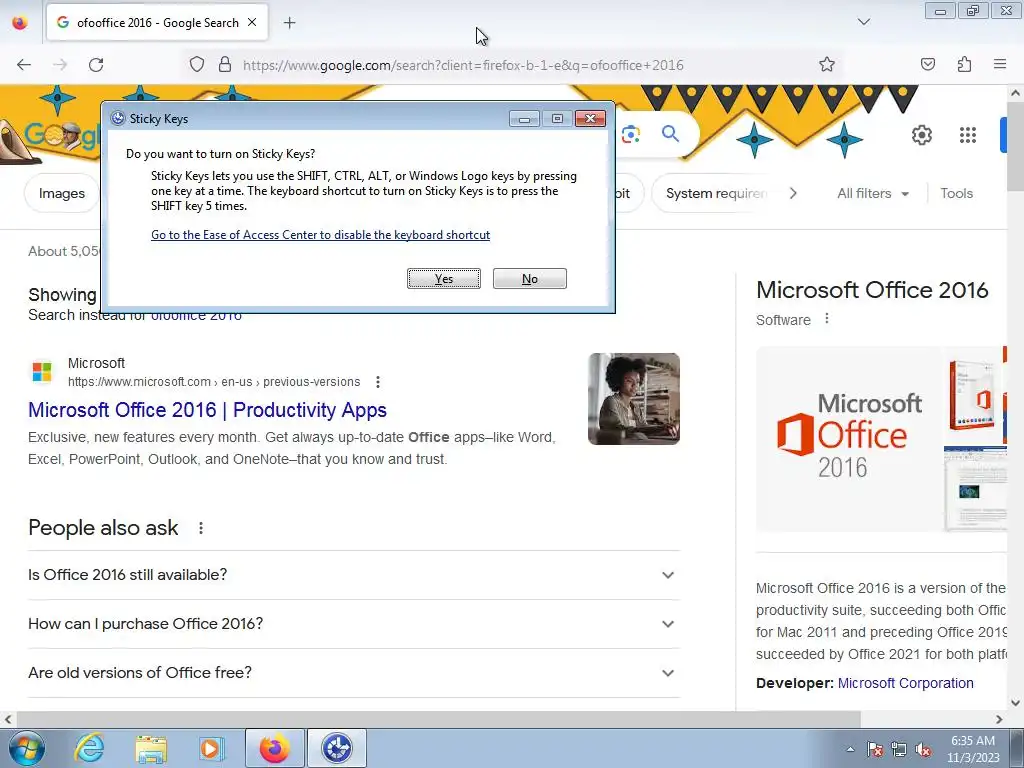
Task: Open the Microsoft Corporation developer link
Action: pyautogui.click(x=905, y=683)
